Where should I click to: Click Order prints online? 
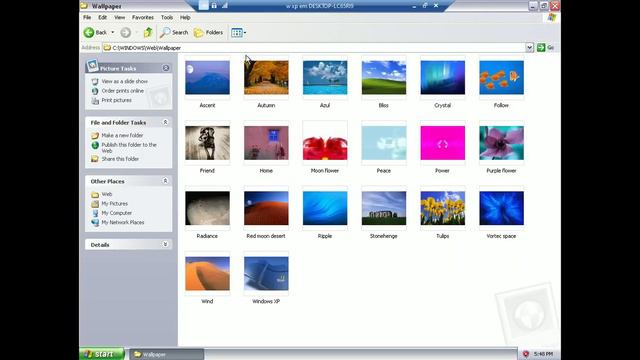click(122, 91)
